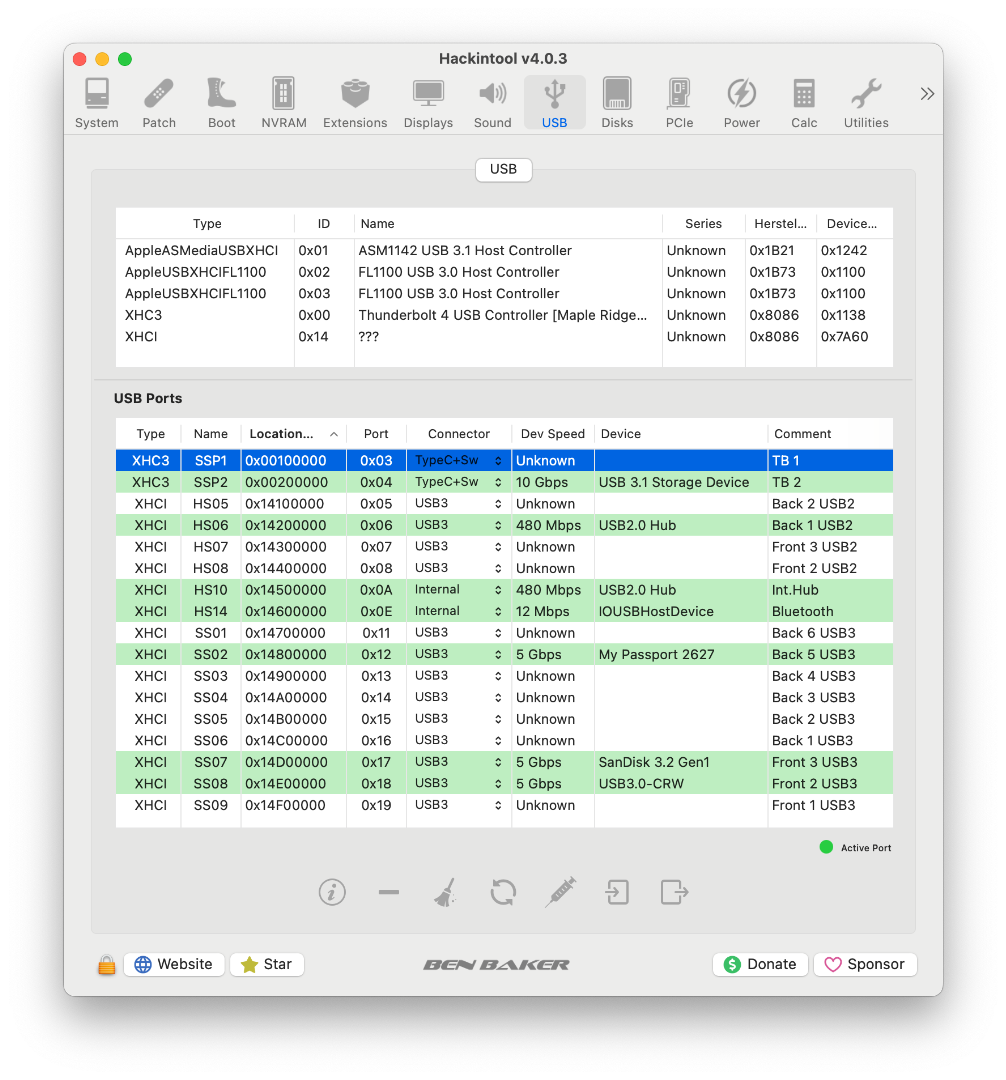Click the circular-arrows refresh icon
1006x1080 pixels.
click(503, 892)
